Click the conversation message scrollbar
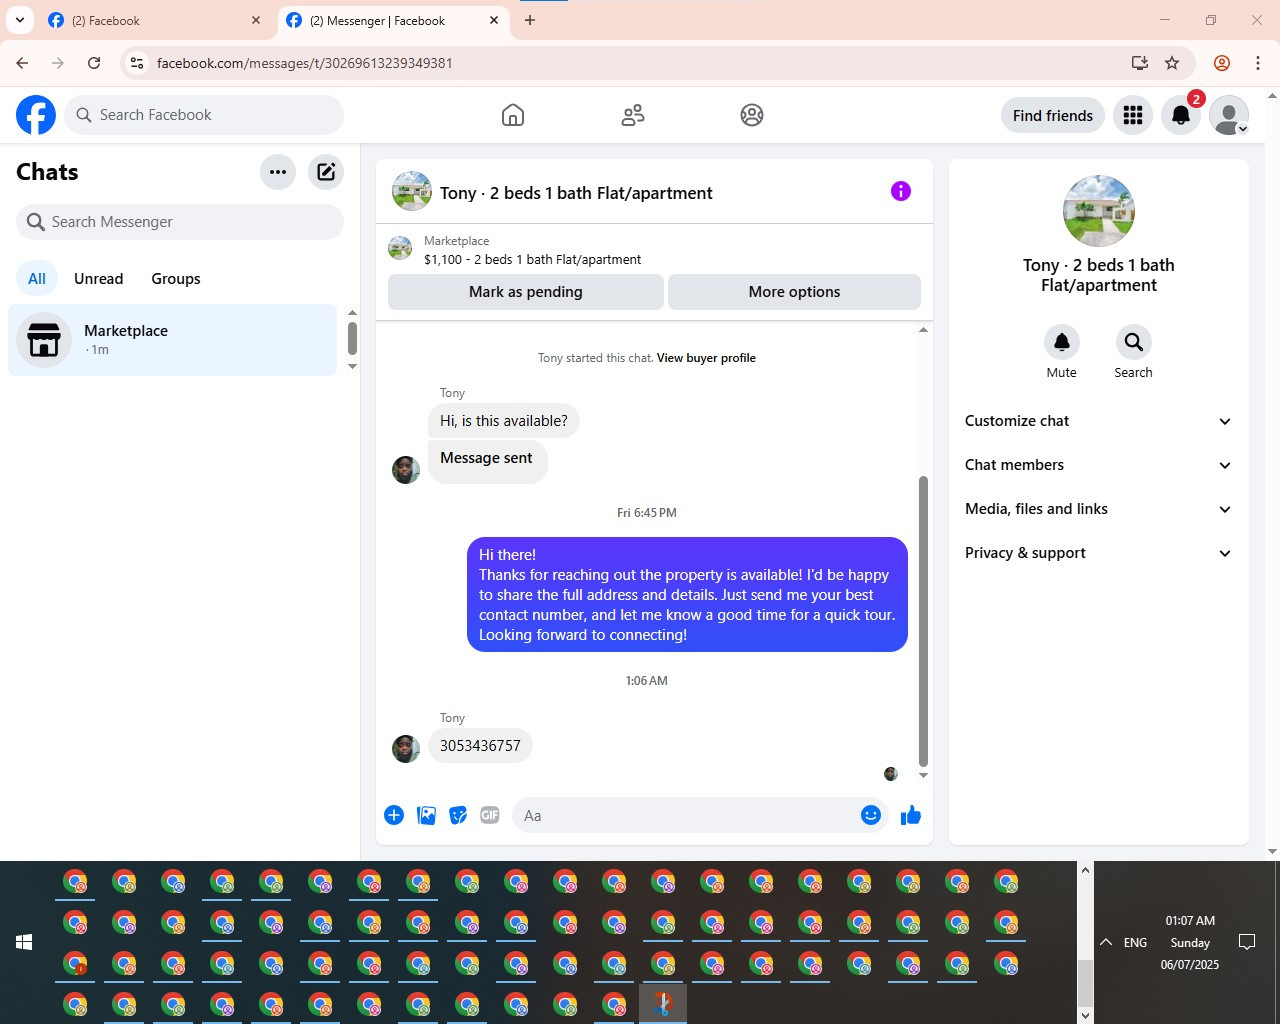Screen dimensions: 1280x1024 923,620
